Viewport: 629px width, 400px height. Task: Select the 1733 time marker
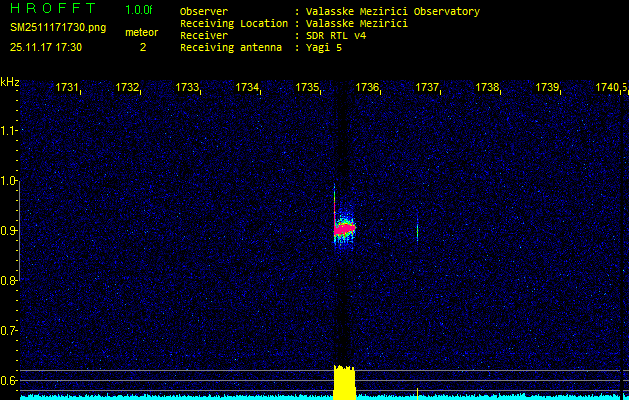click(187, 88)
